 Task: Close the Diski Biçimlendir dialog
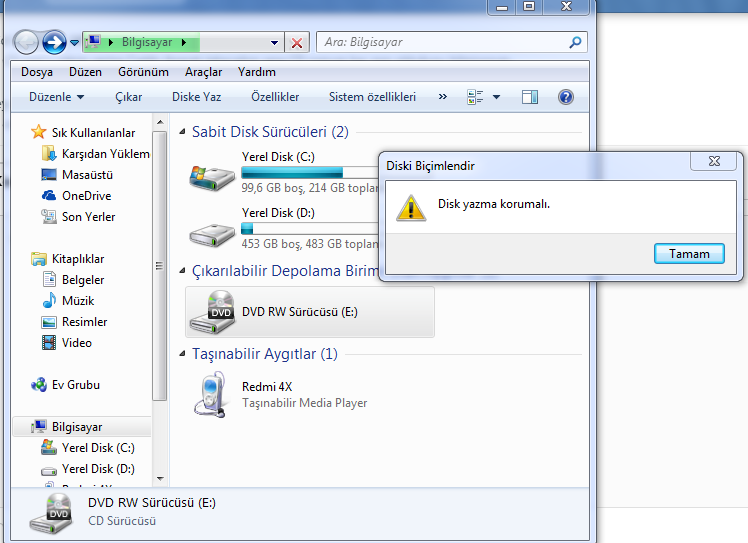click(x=714, y=161)
